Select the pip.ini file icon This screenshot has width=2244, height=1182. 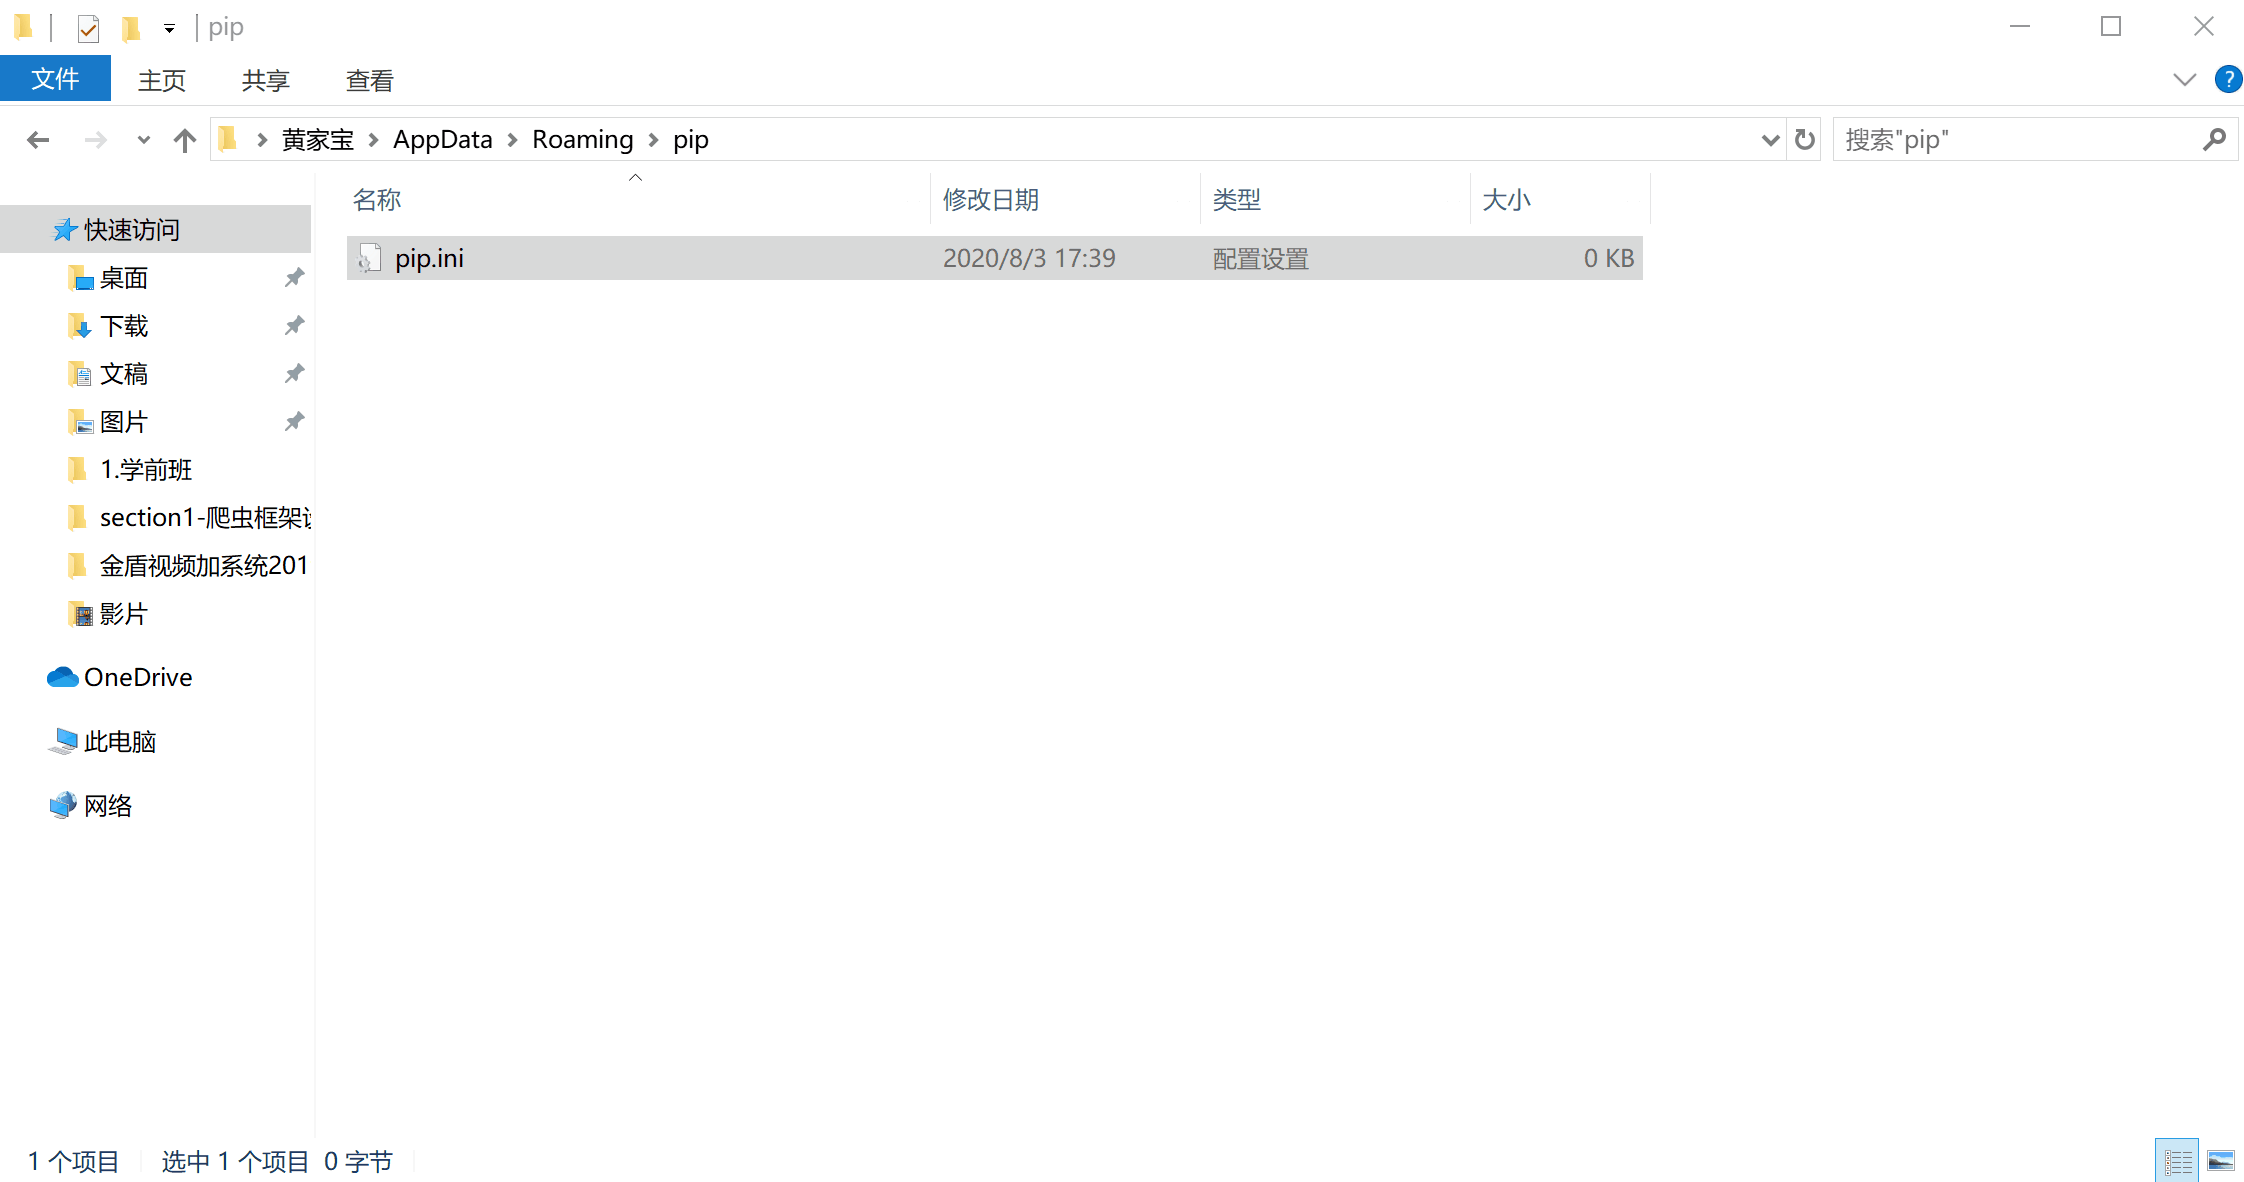click(370, 259)
